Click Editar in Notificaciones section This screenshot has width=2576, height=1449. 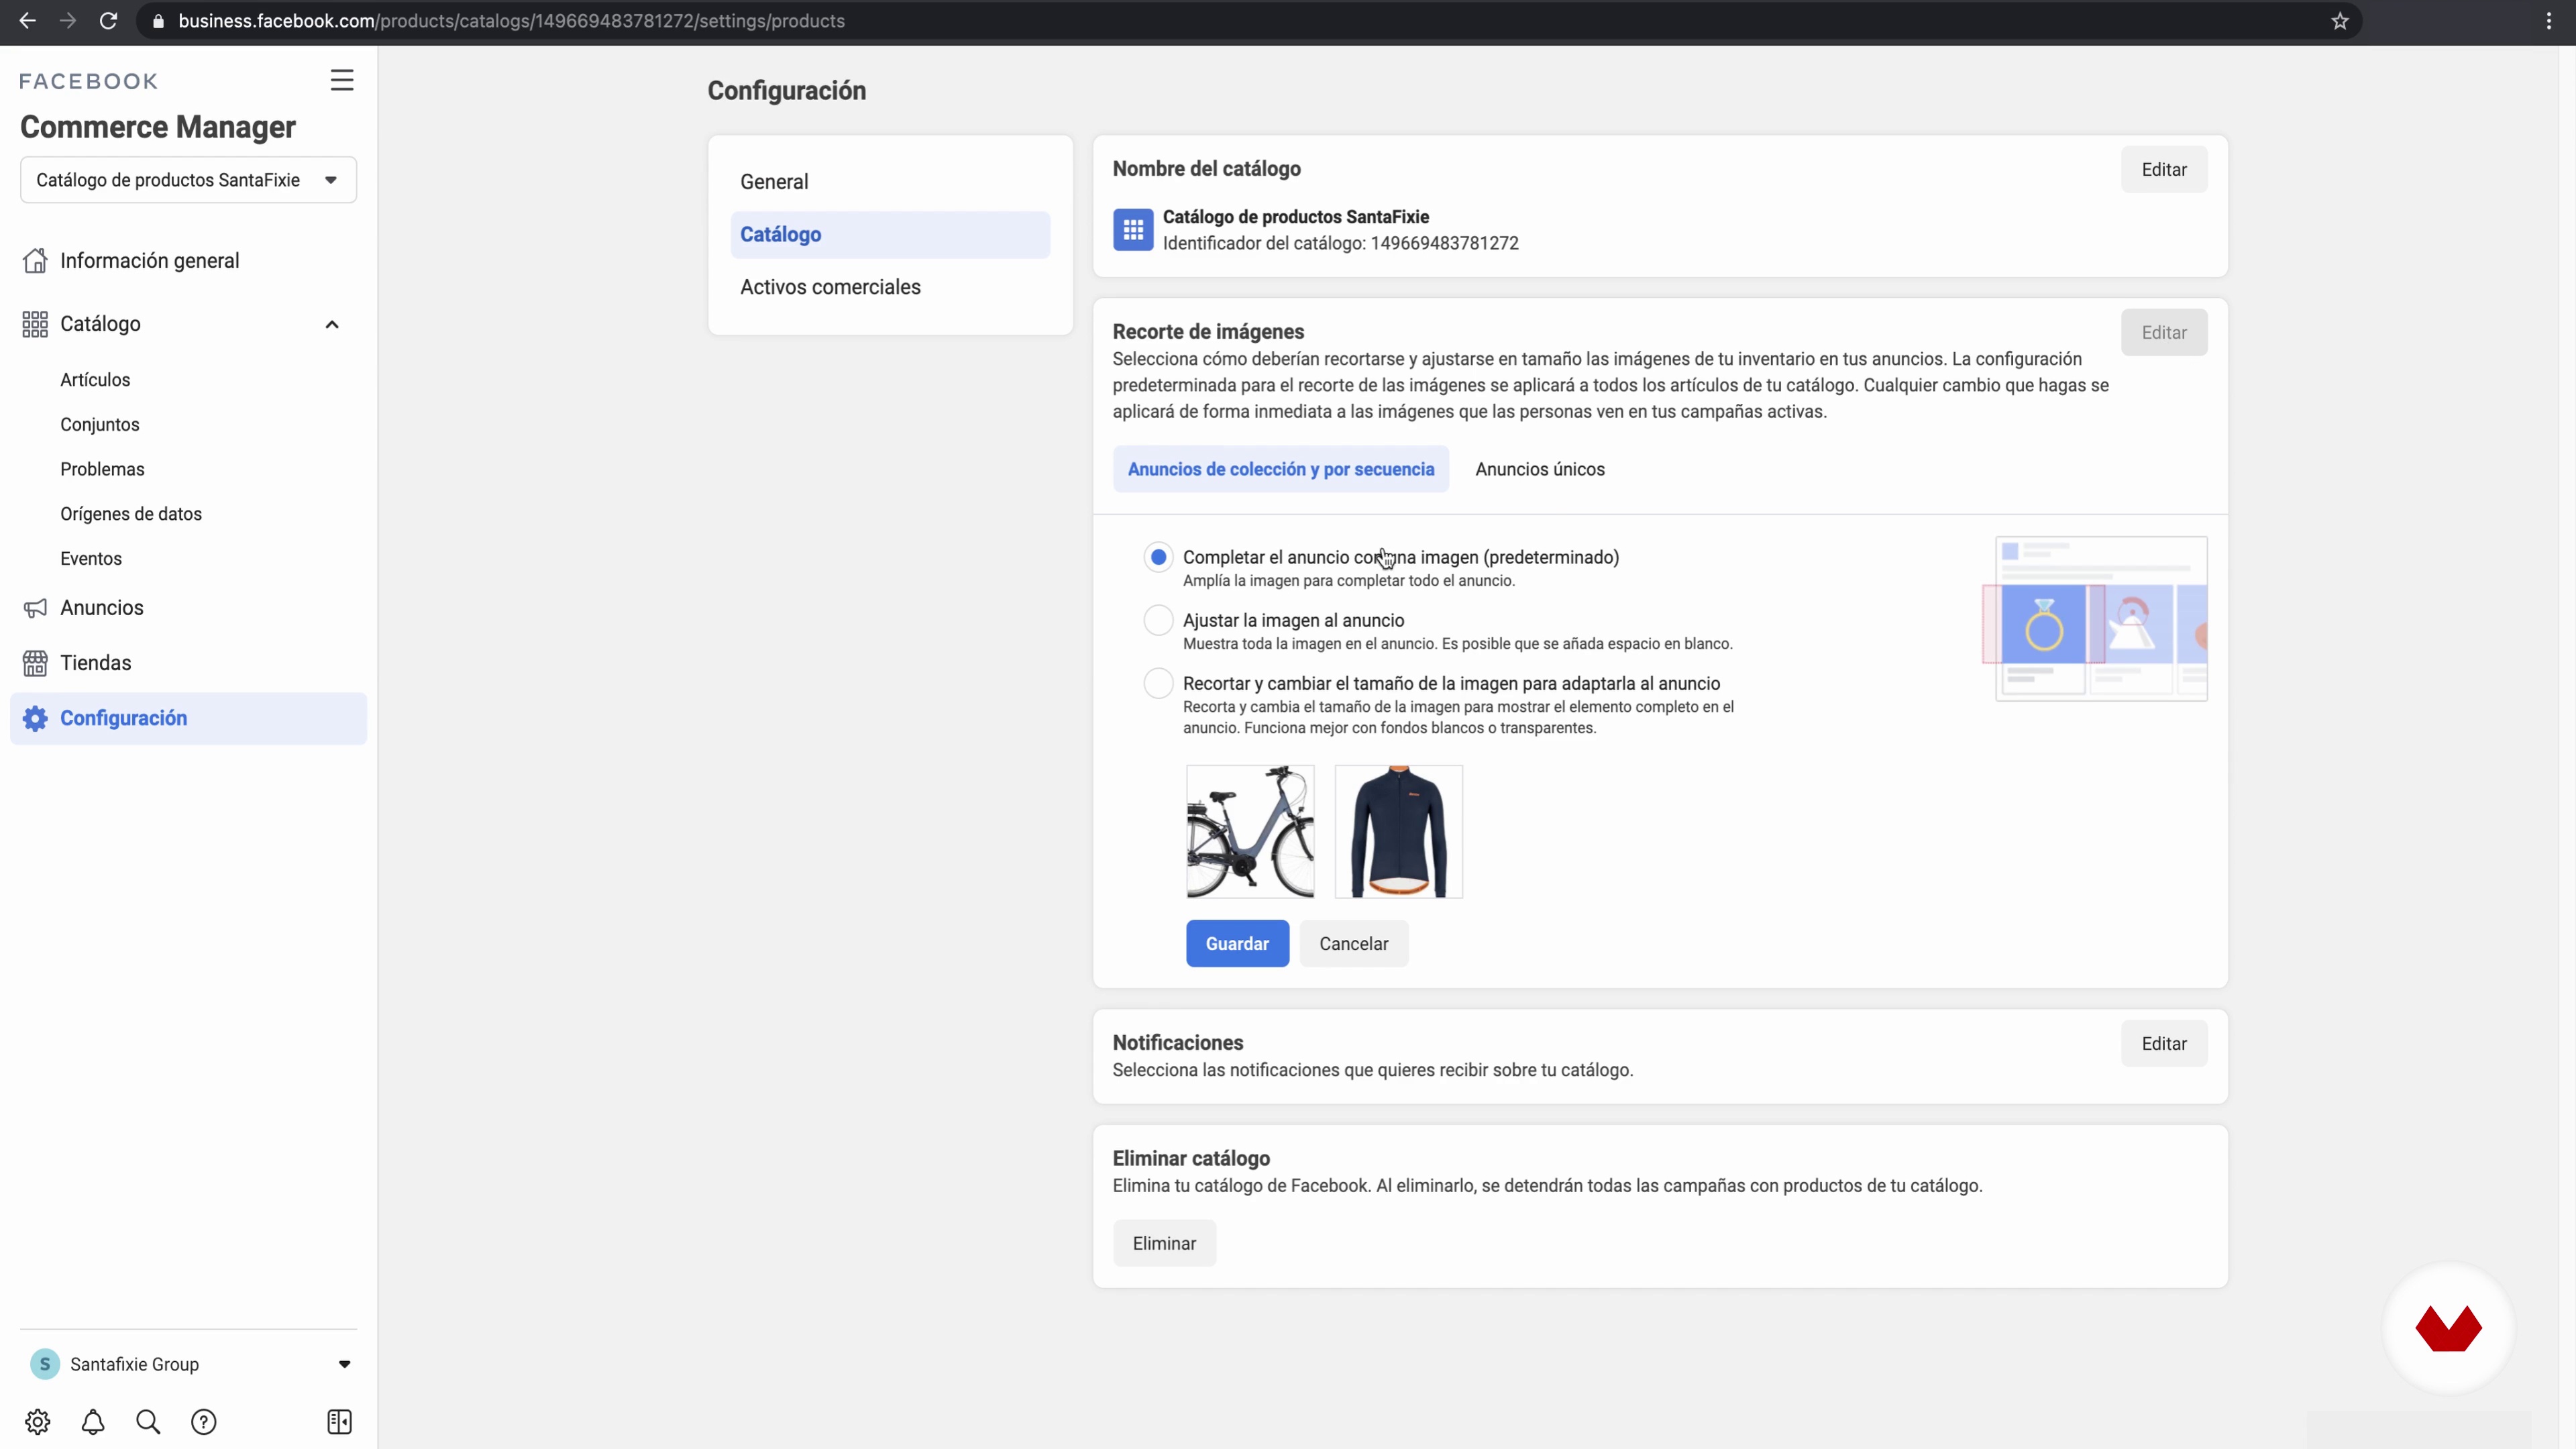click(x=2164, y=1044)
